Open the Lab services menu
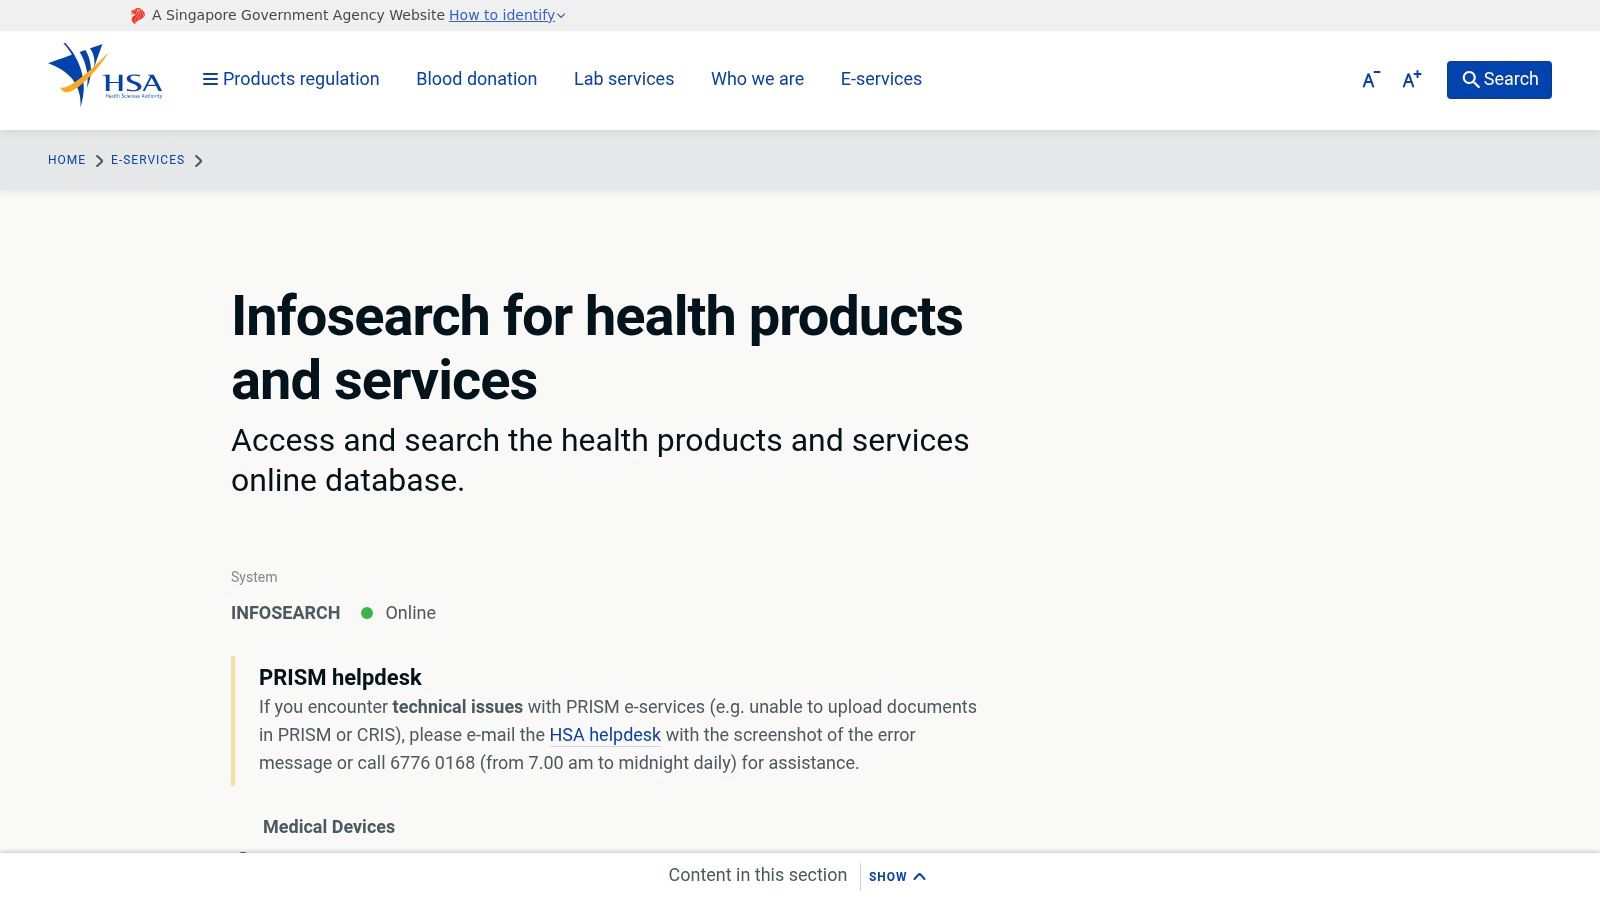 (624, 79)
